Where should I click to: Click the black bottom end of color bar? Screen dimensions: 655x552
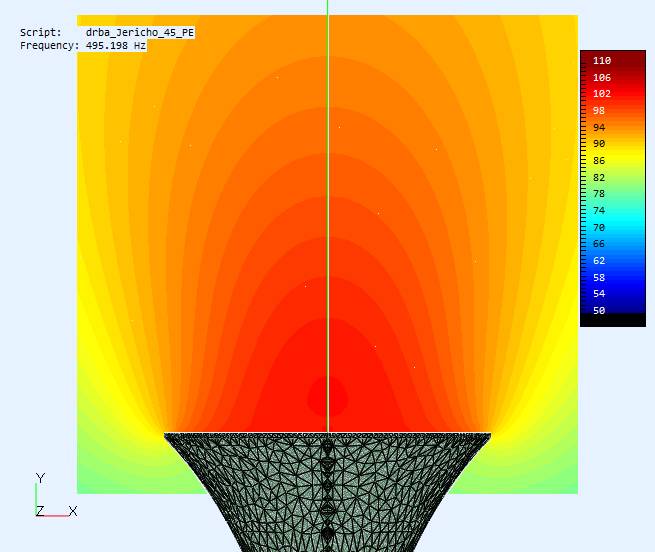pos(613,320)
